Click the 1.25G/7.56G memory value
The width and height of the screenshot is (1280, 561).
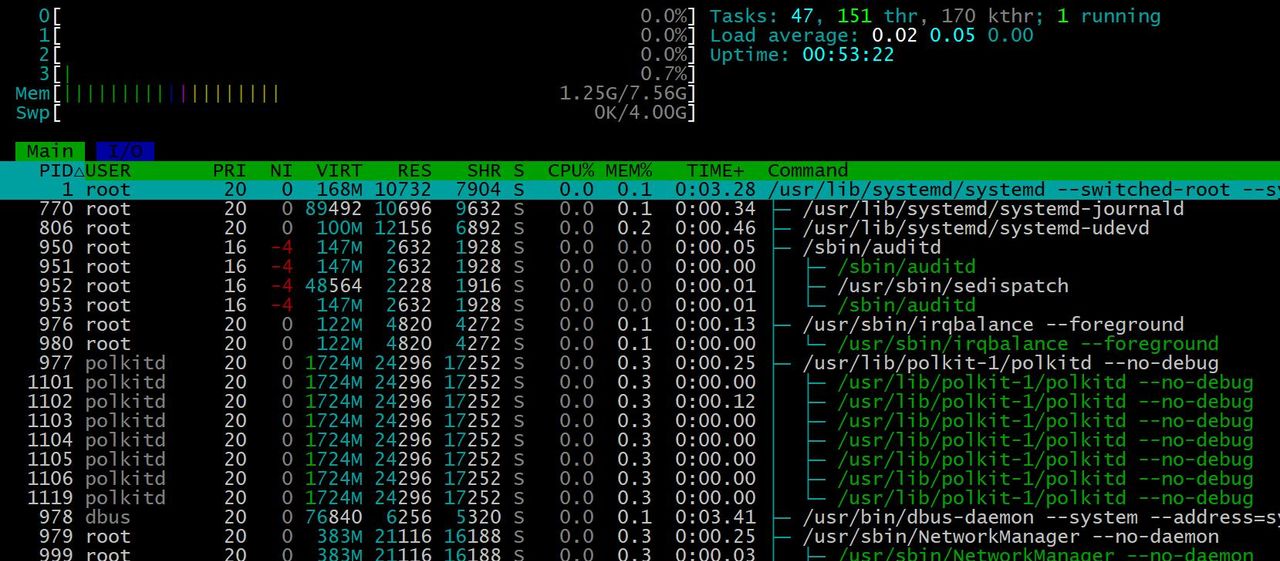click(624, 93)
